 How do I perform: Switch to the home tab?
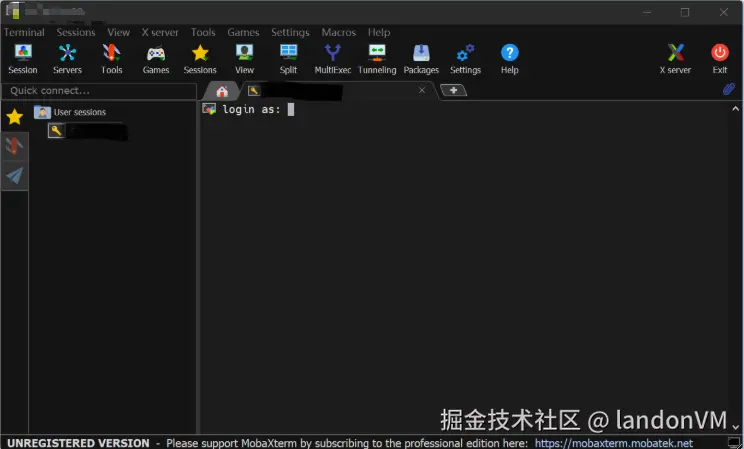pyautogui.click(x=222, y=91)
